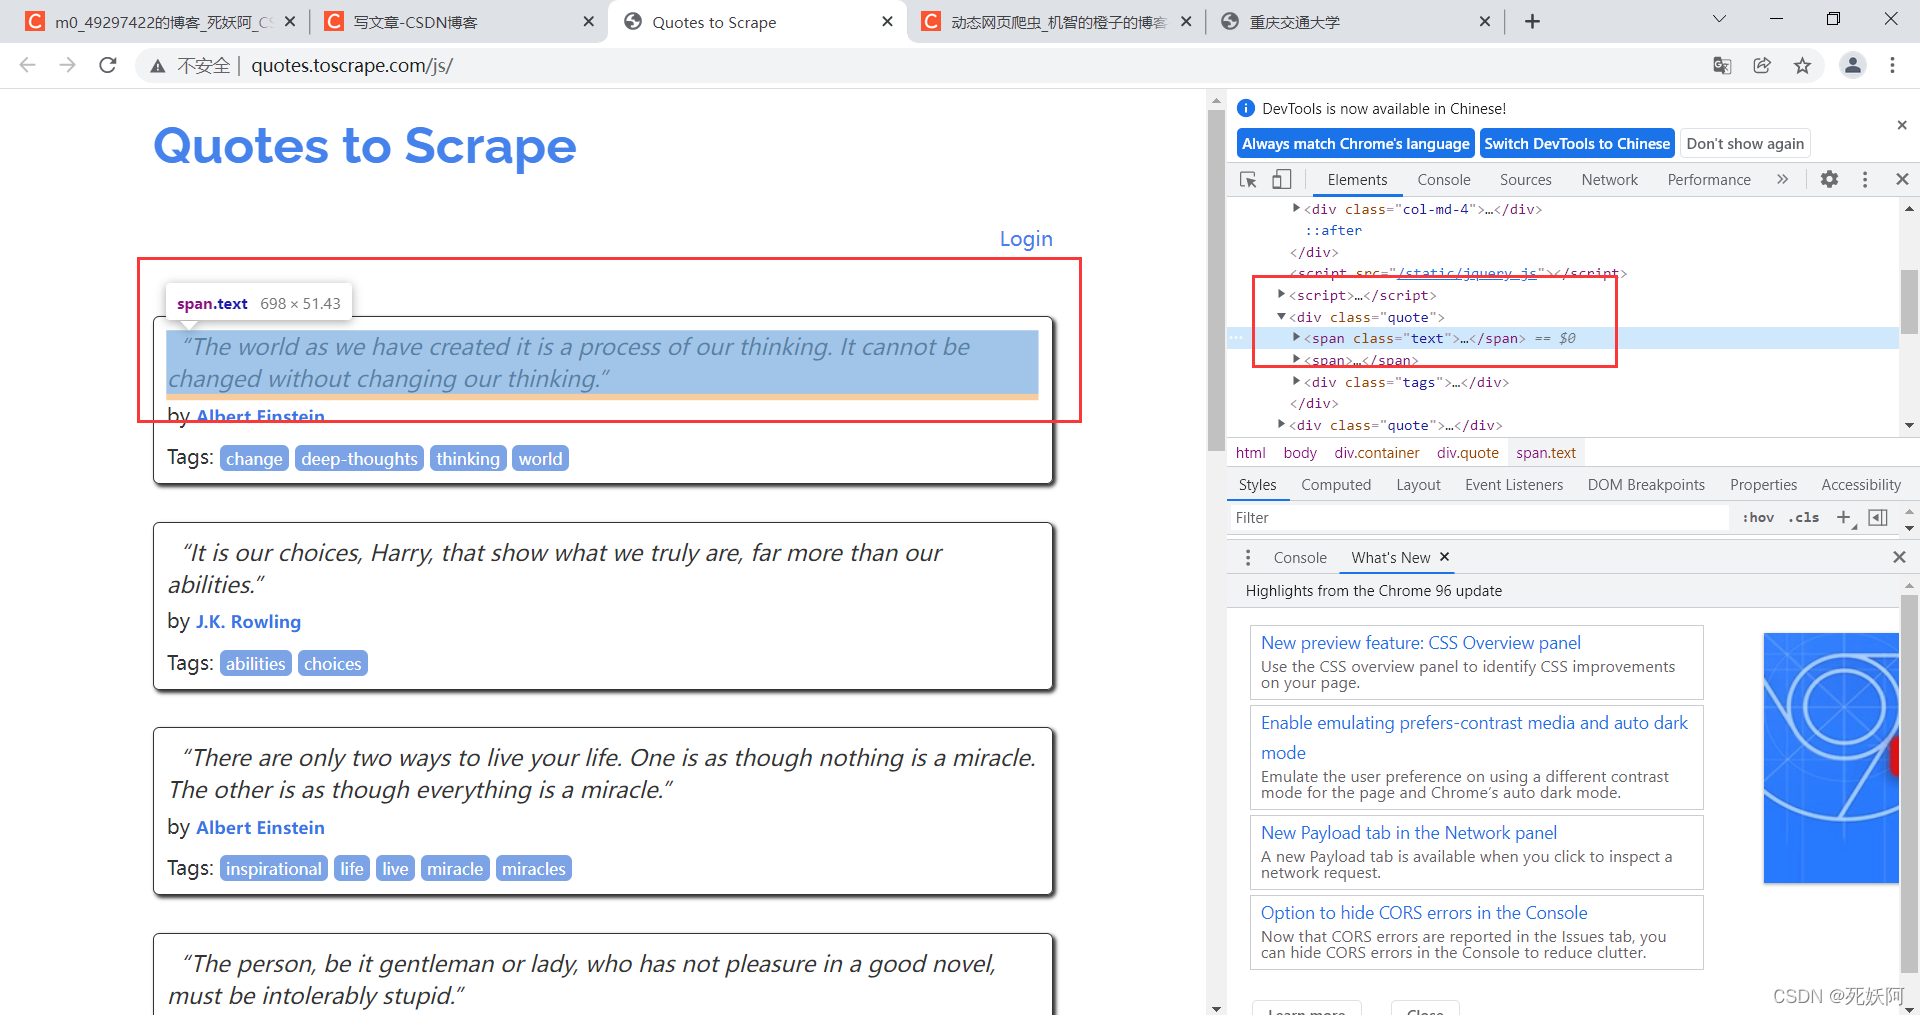Image resolution: width=1920 pixels, height=1015 pixels.
Task: Activate the inspect element picker
Action: click(1248, 179)
